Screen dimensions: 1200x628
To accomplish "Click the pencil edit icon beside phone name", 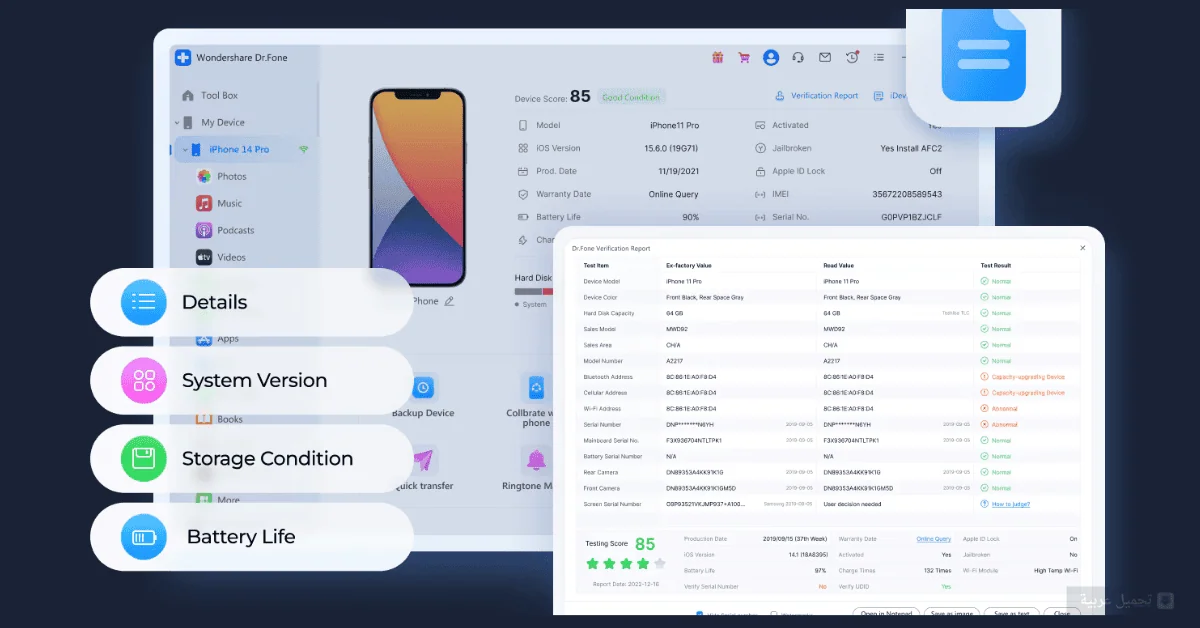I will click(x=449, y=301).
